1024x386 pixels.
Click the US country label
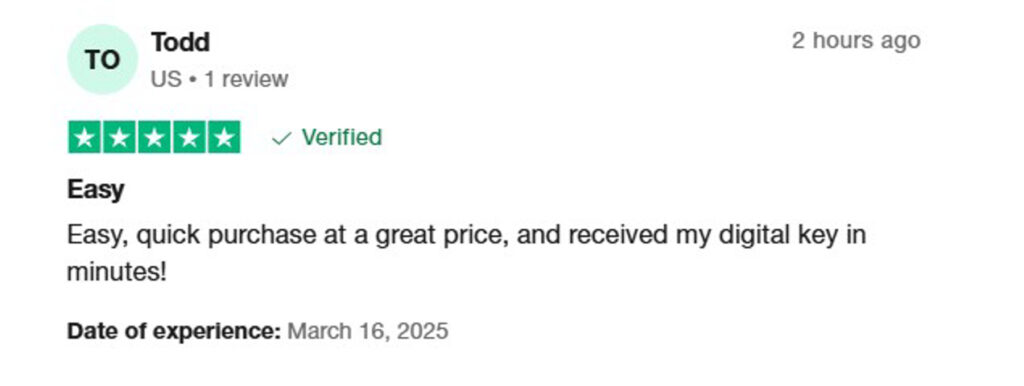click(166, 79)
